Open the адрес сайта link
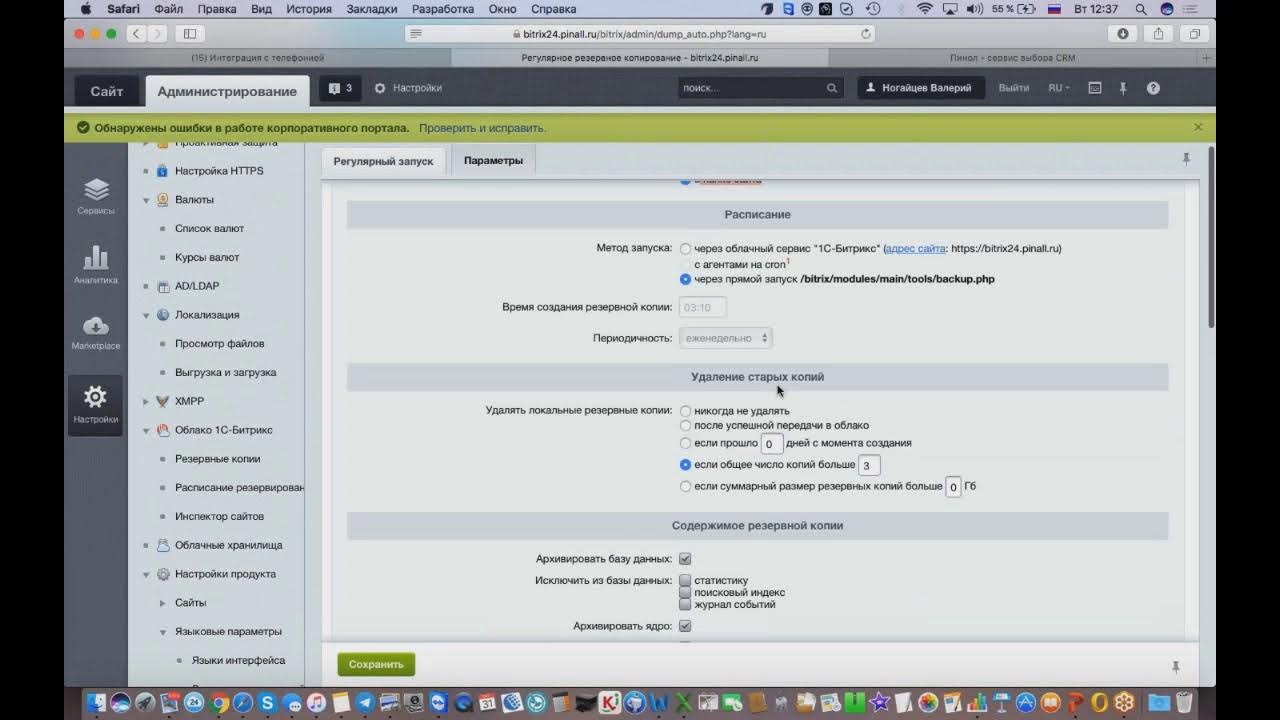 (915, 248)
